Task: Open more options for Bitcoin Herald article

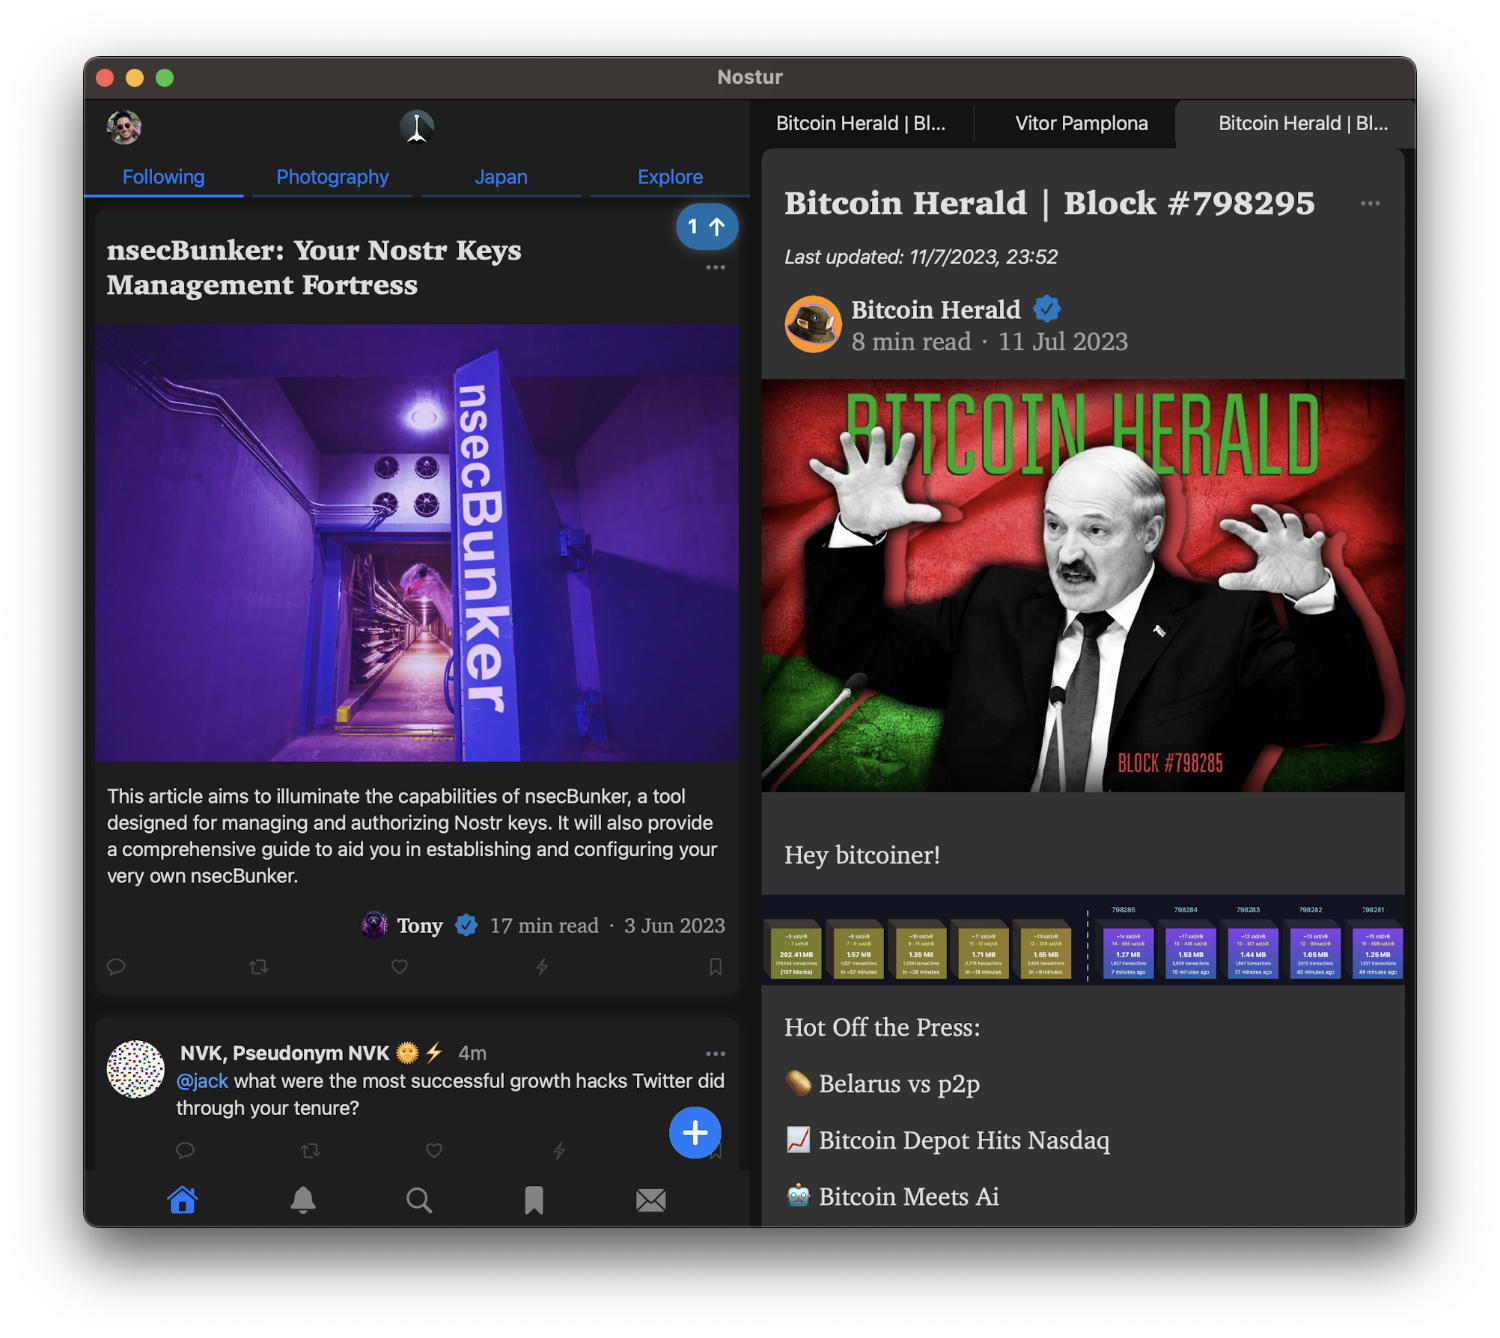Action: pyautogui.click(x=1370, y=203)
